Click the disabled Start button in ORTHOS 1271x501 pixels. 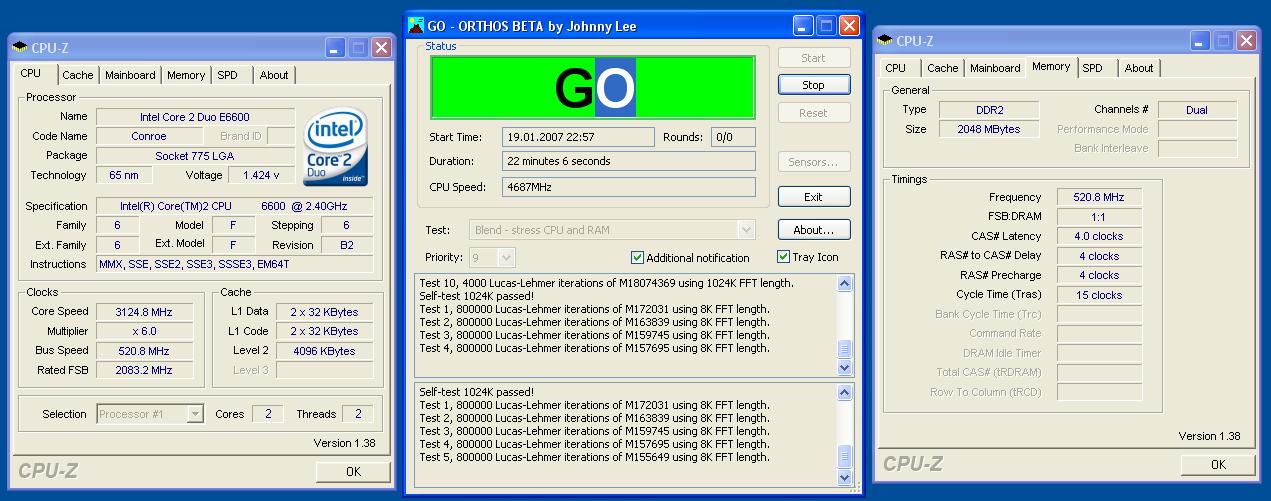[x=814, y=58]
